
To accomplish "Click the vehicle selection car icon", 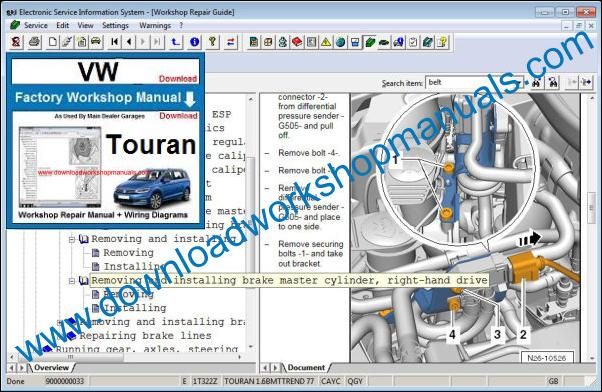I will tap(96, 41).
